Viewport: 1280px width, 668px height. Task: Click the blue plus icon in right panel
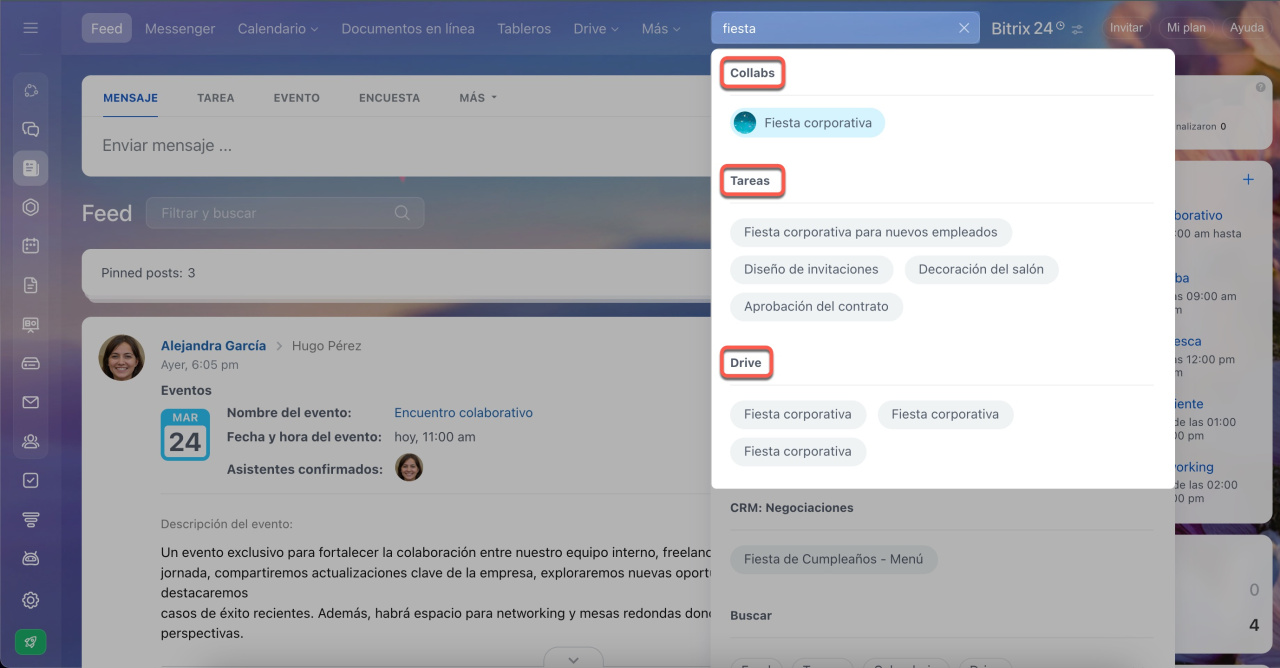pyautogui.click(x=1248, y=180)
